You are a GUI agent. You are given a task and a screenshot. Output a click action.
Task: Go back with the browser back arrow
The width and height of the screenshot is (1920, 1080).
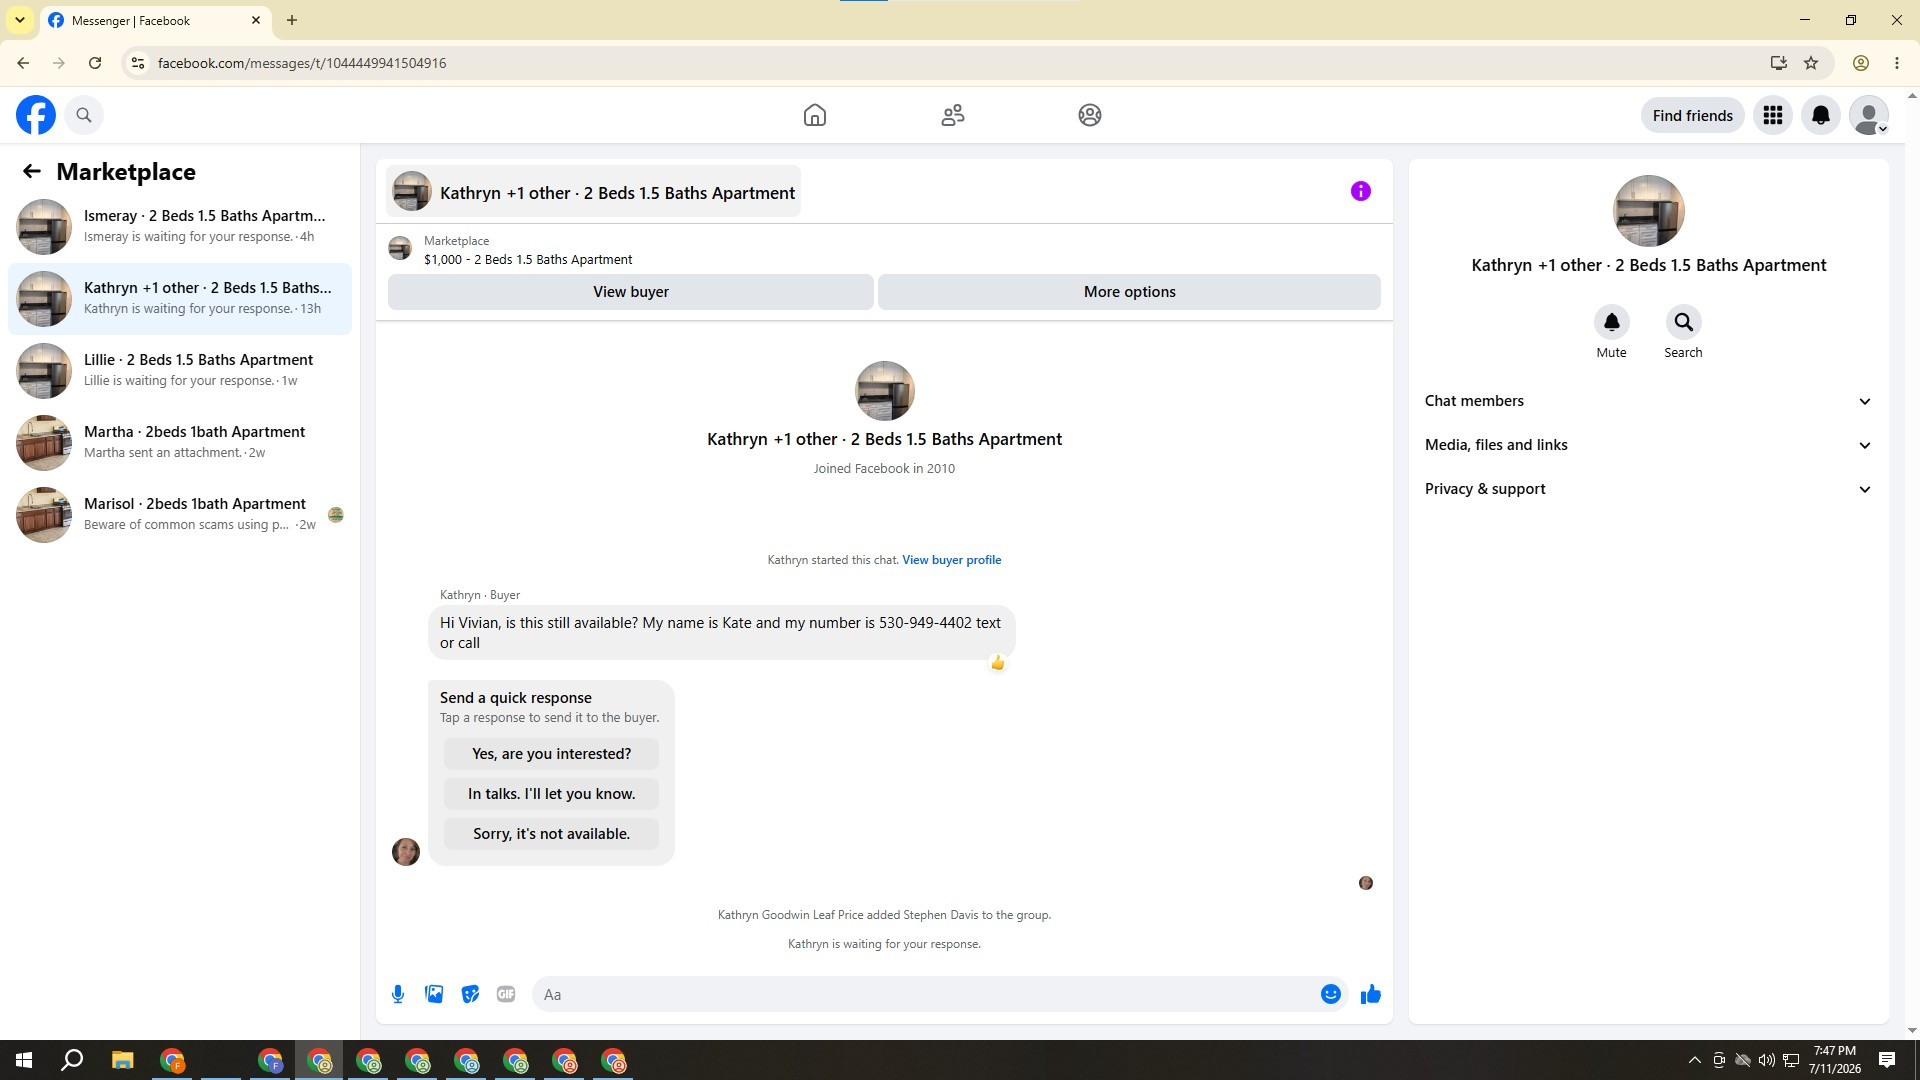[23, 63]
